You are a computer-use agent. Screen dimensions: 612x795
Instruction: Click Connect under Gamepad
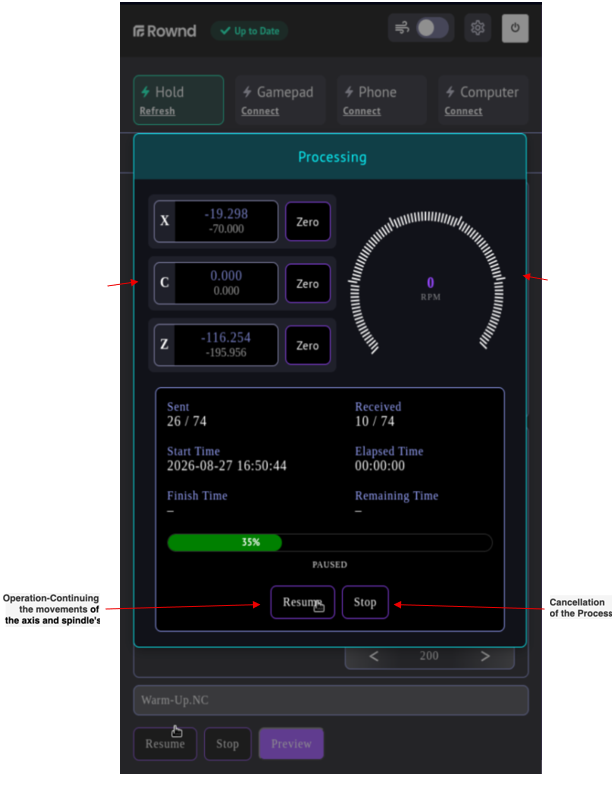[x=260, y=111]
